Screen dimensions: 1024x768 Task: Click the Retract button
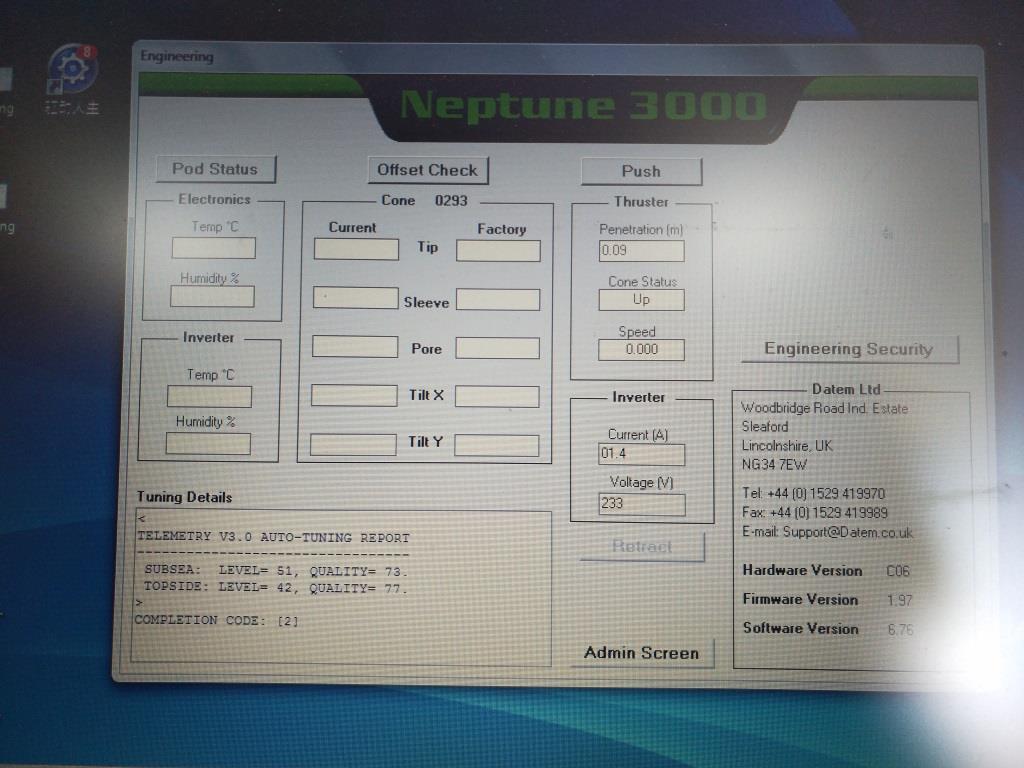[x=642, y=547]
